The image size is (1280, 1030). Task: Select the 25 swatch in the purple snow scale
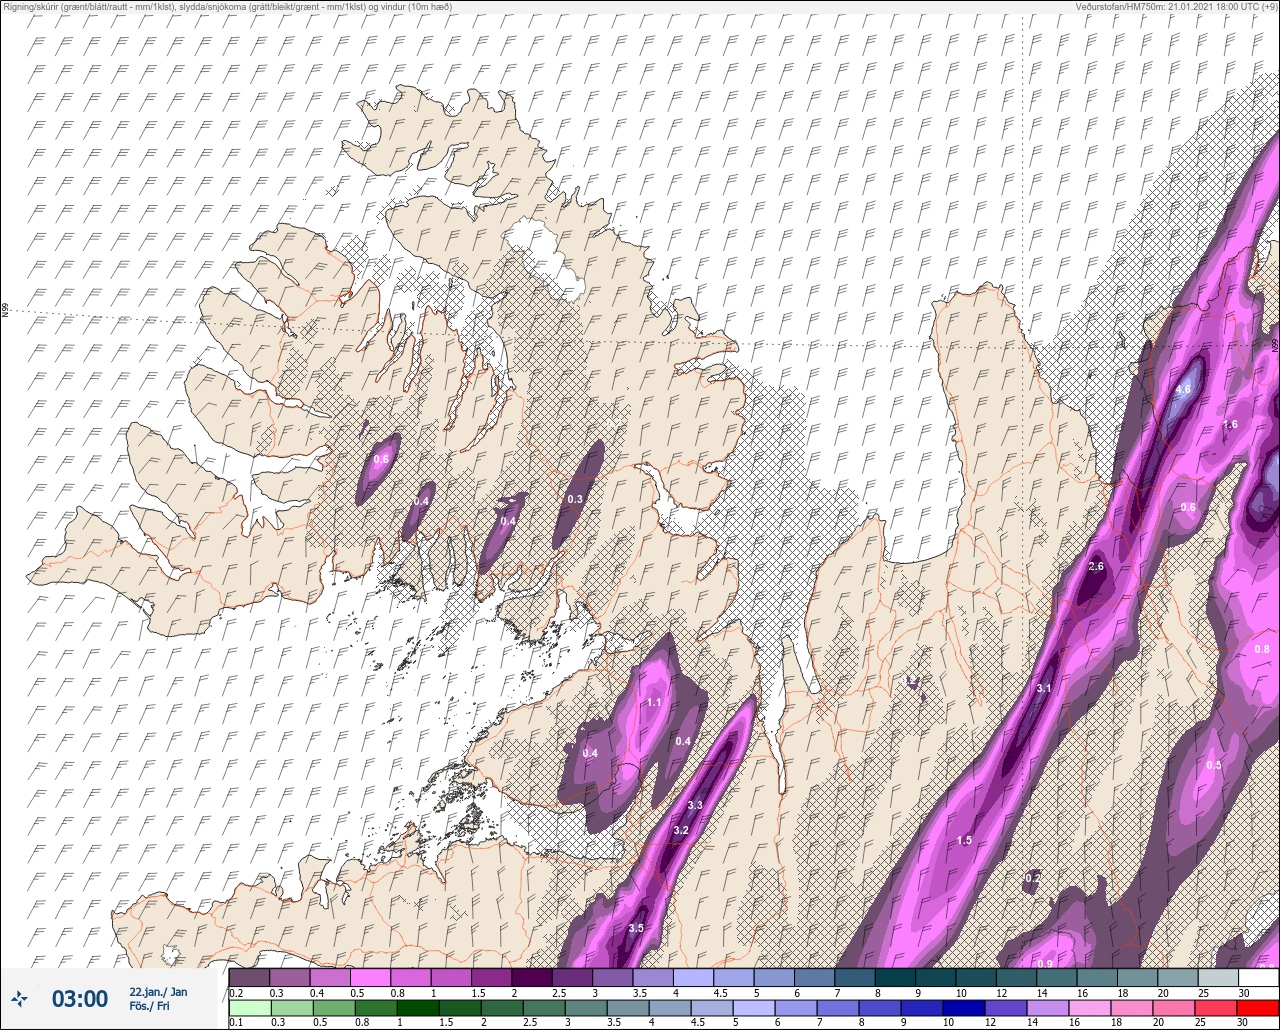pos(1218,977)
